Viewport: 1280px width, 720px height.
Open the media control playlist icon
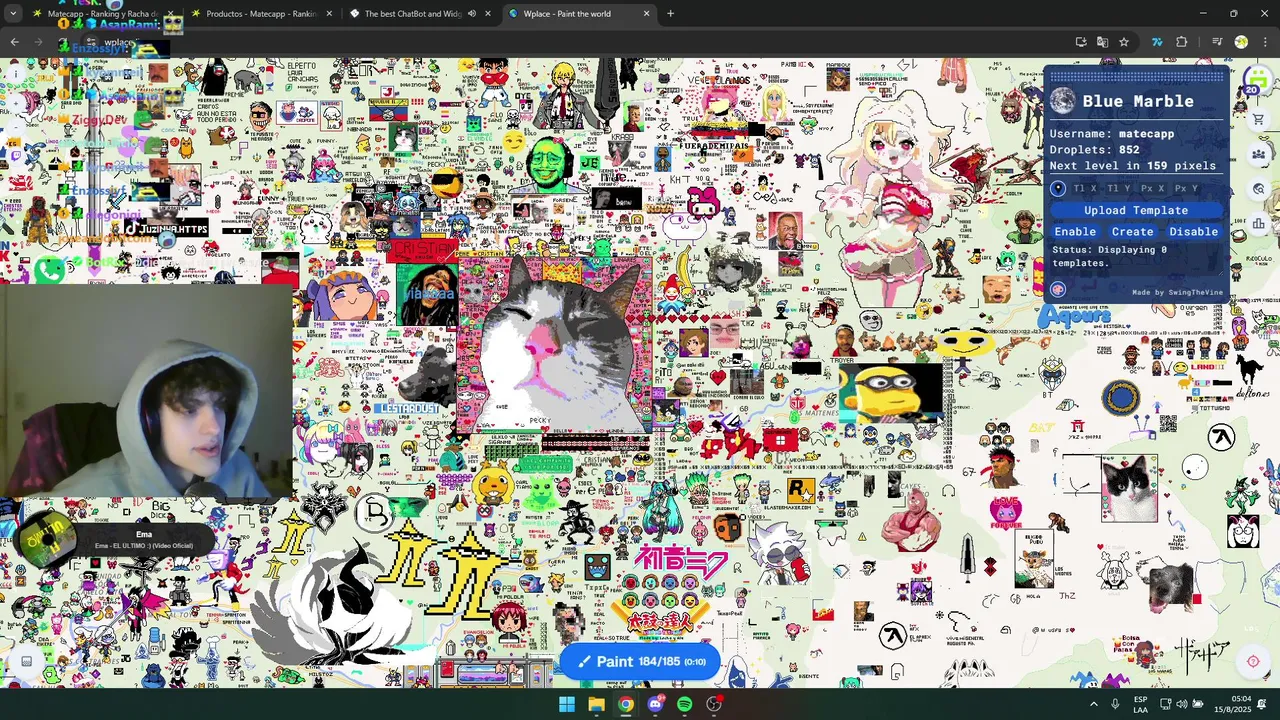point(1217,42)
